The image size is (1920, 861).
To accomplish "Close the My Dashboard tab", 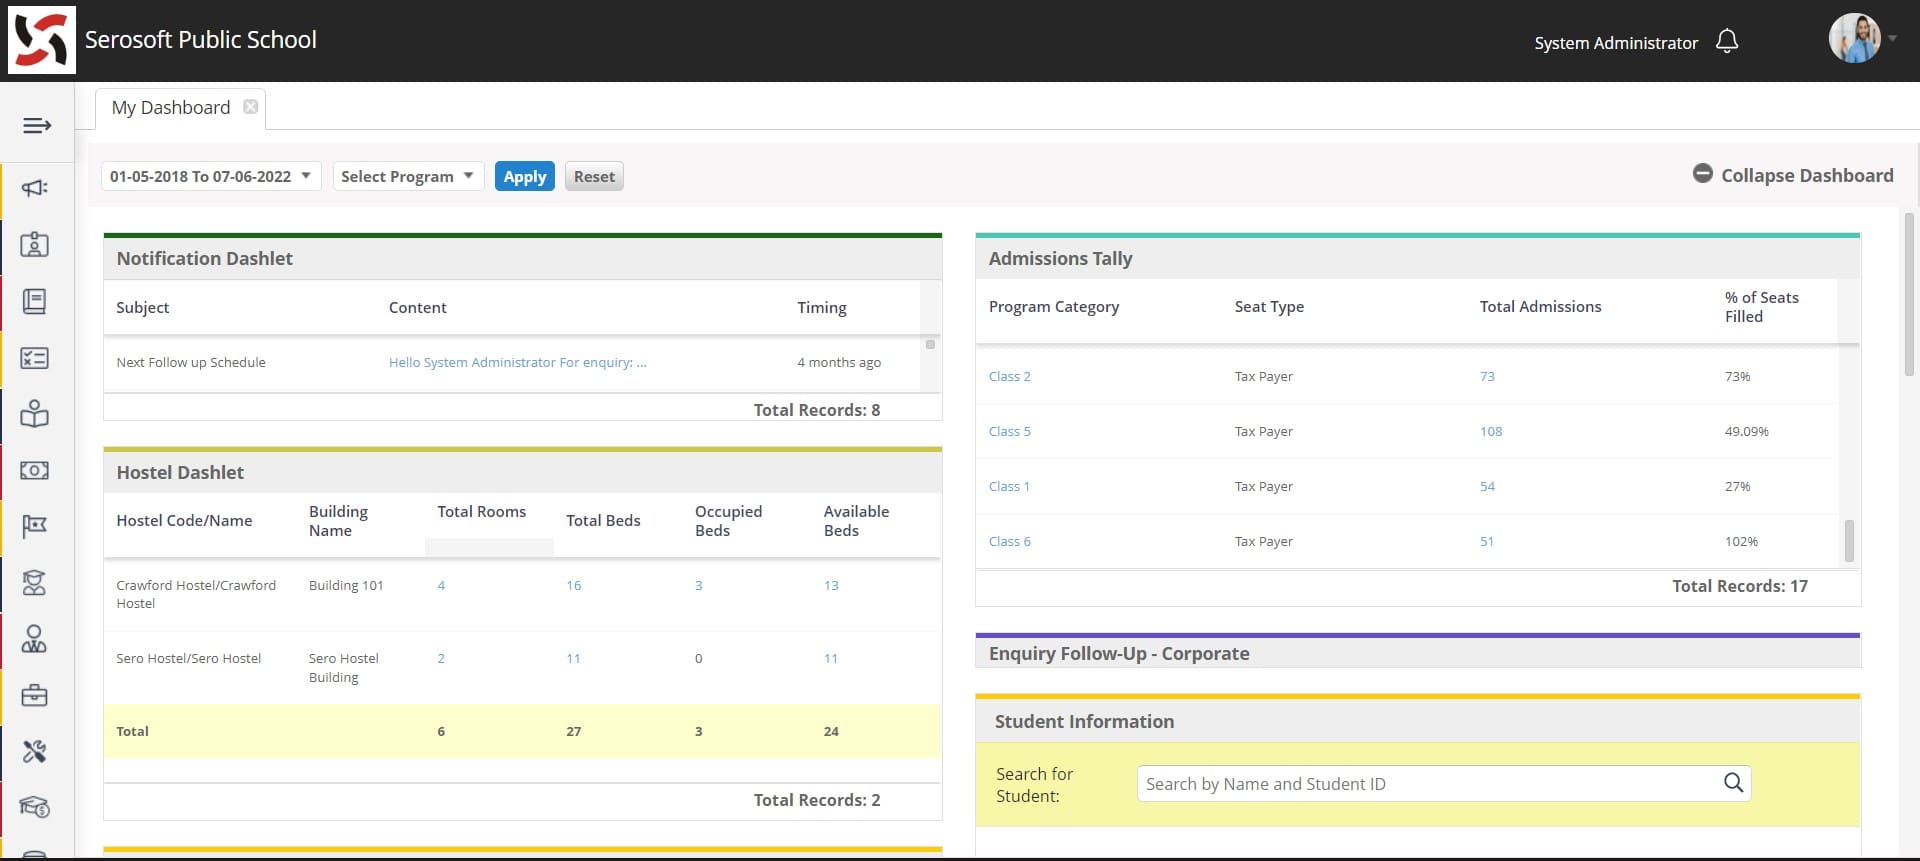I will (x=251, y=107).
